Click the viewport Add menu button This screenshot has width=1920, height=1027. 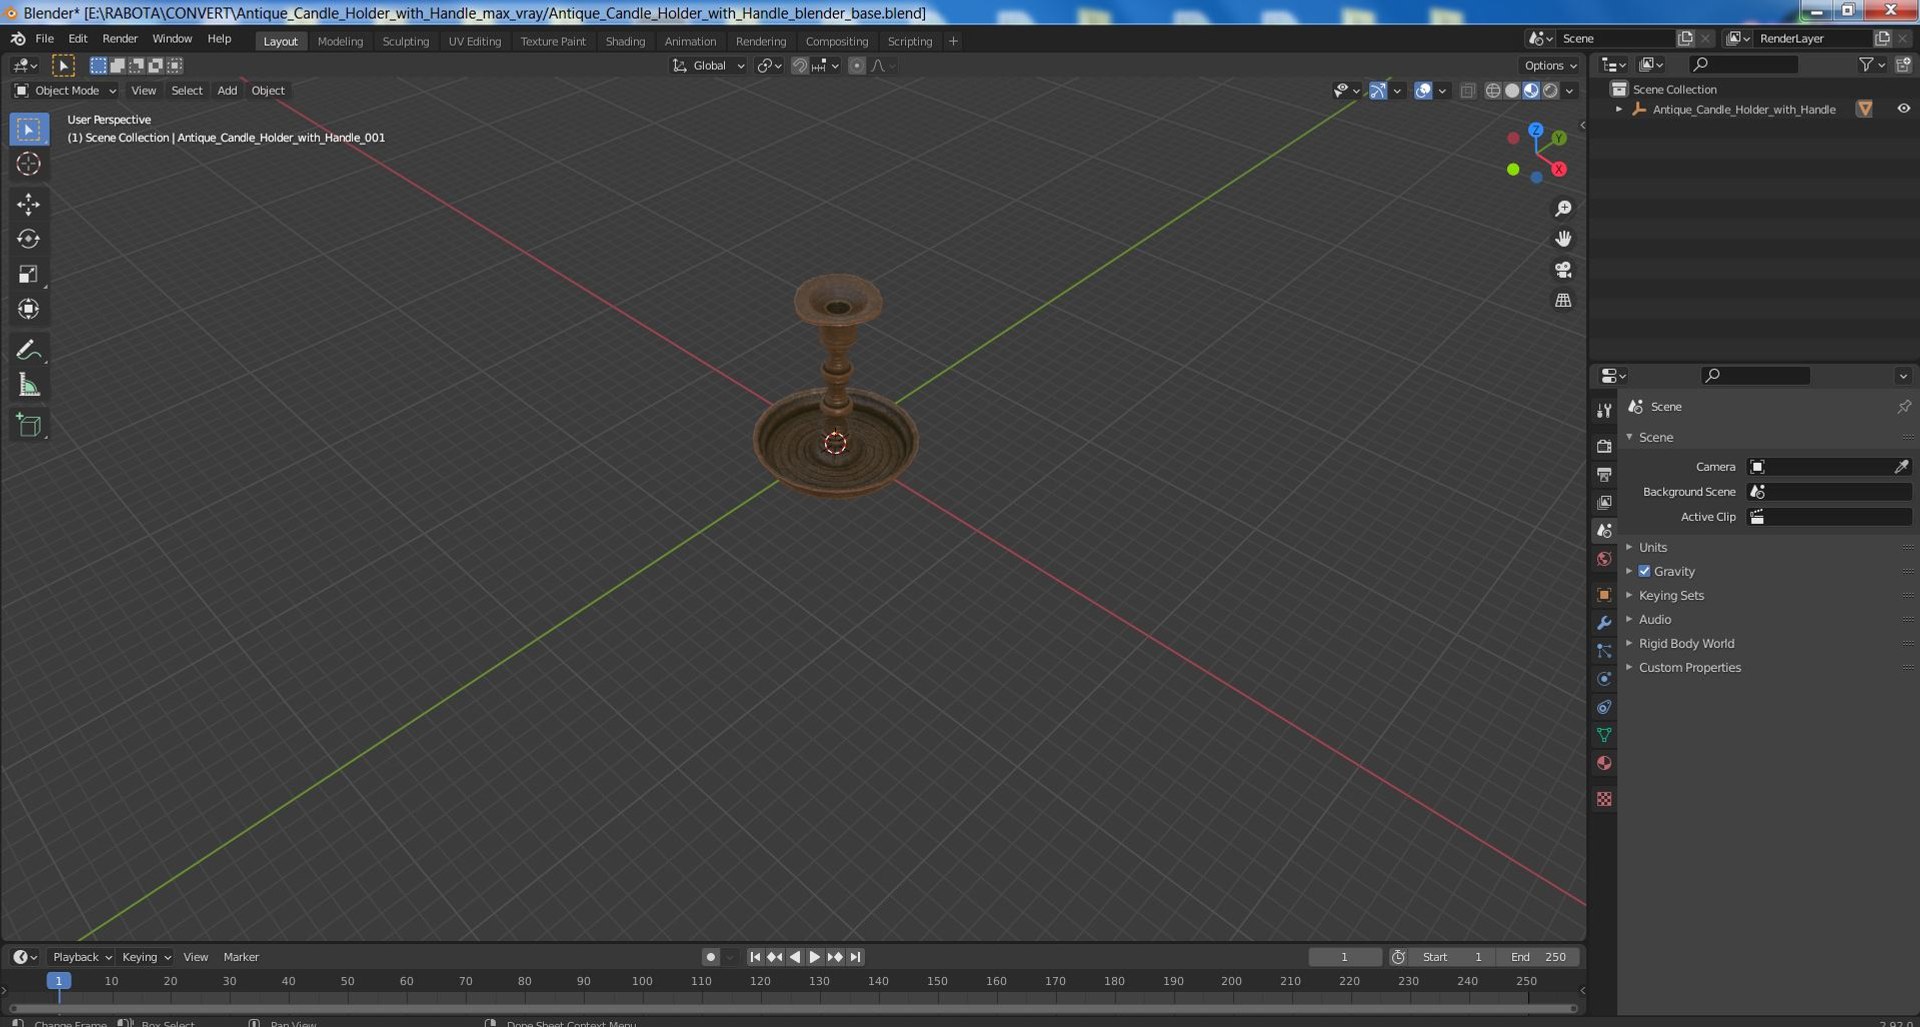pos(227,91)
